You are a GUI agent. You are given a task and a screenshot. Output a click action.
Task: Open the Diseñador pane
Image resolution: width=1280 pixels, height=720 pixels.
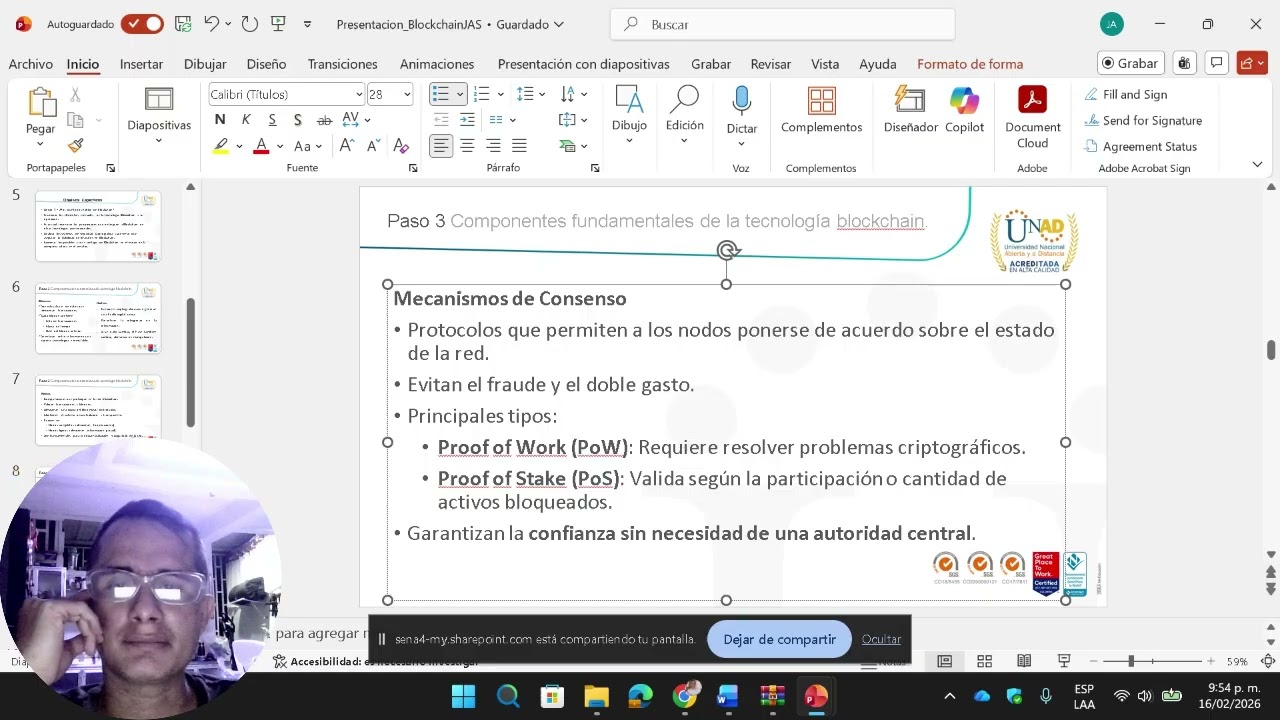(910, 111)
